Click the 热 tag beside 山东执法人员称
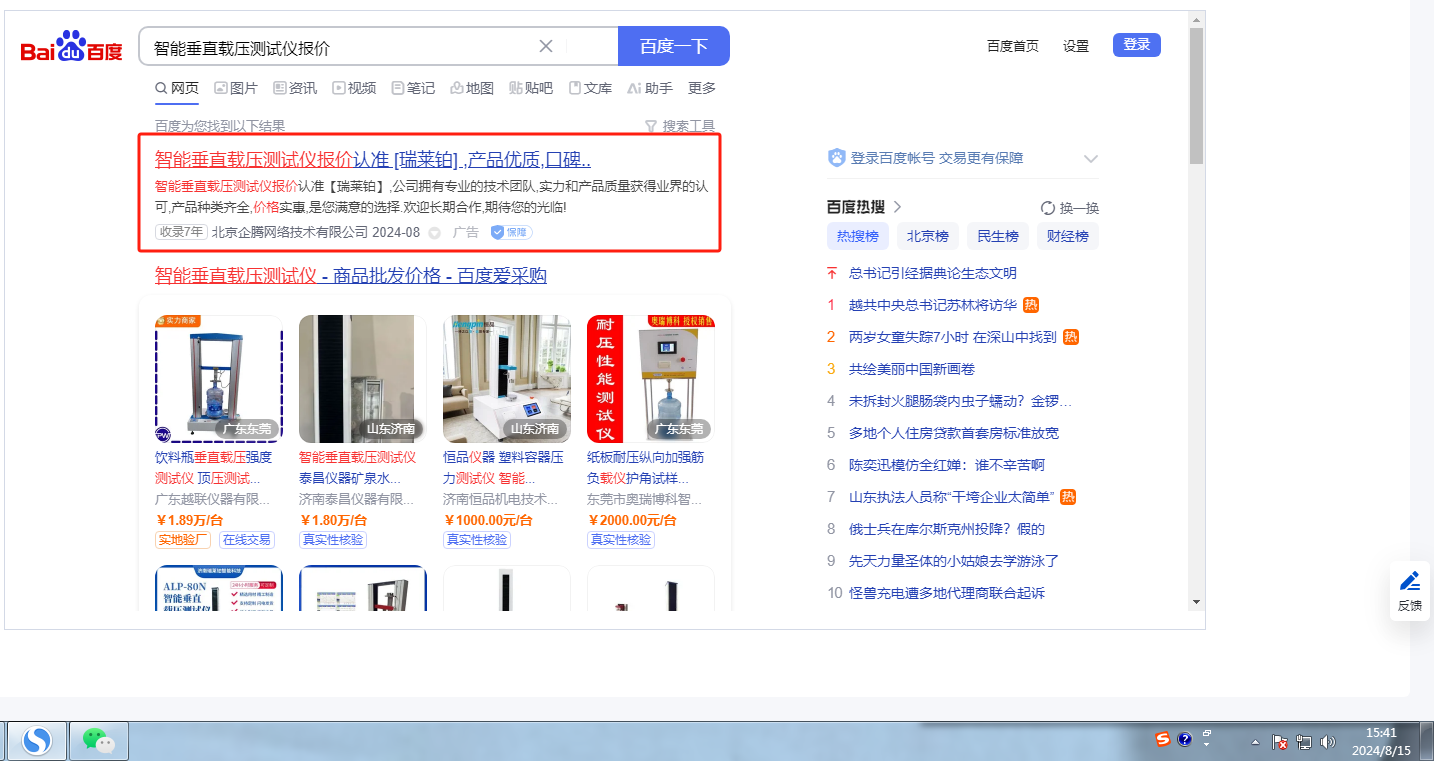Viewport: 1434px width, 761px height. 1068,497
